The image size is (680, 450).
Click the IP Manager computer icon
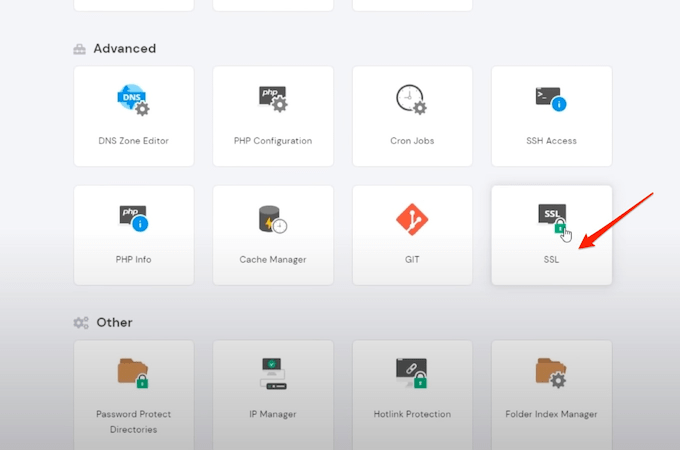coord(273,373)
